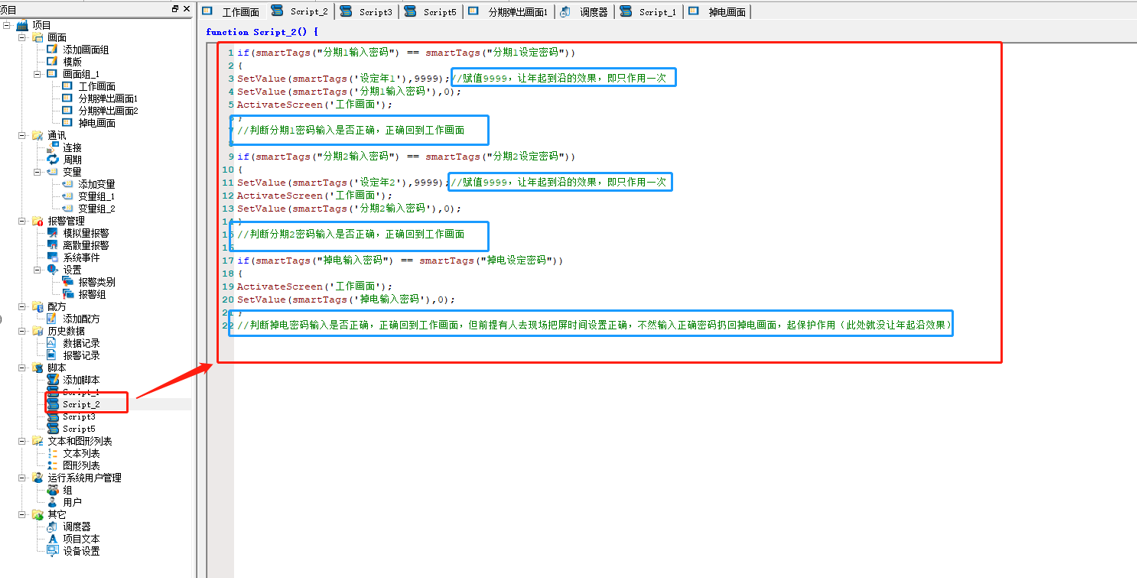The width and height of the screenshot is (1137, 578).
Task: Open 调度器 scheduler in the project tree
Action: coord(77,527)
